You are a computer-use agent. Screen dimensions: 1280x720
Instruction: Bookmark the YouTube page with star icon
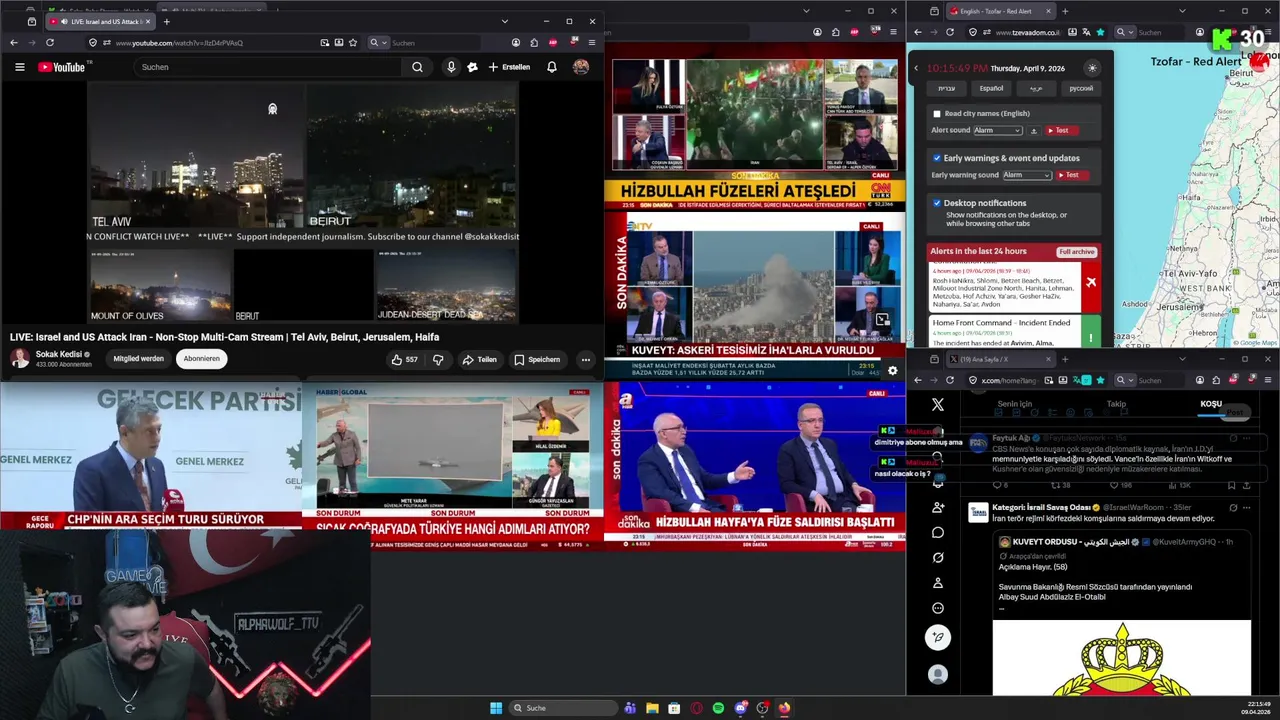point(353,42)
